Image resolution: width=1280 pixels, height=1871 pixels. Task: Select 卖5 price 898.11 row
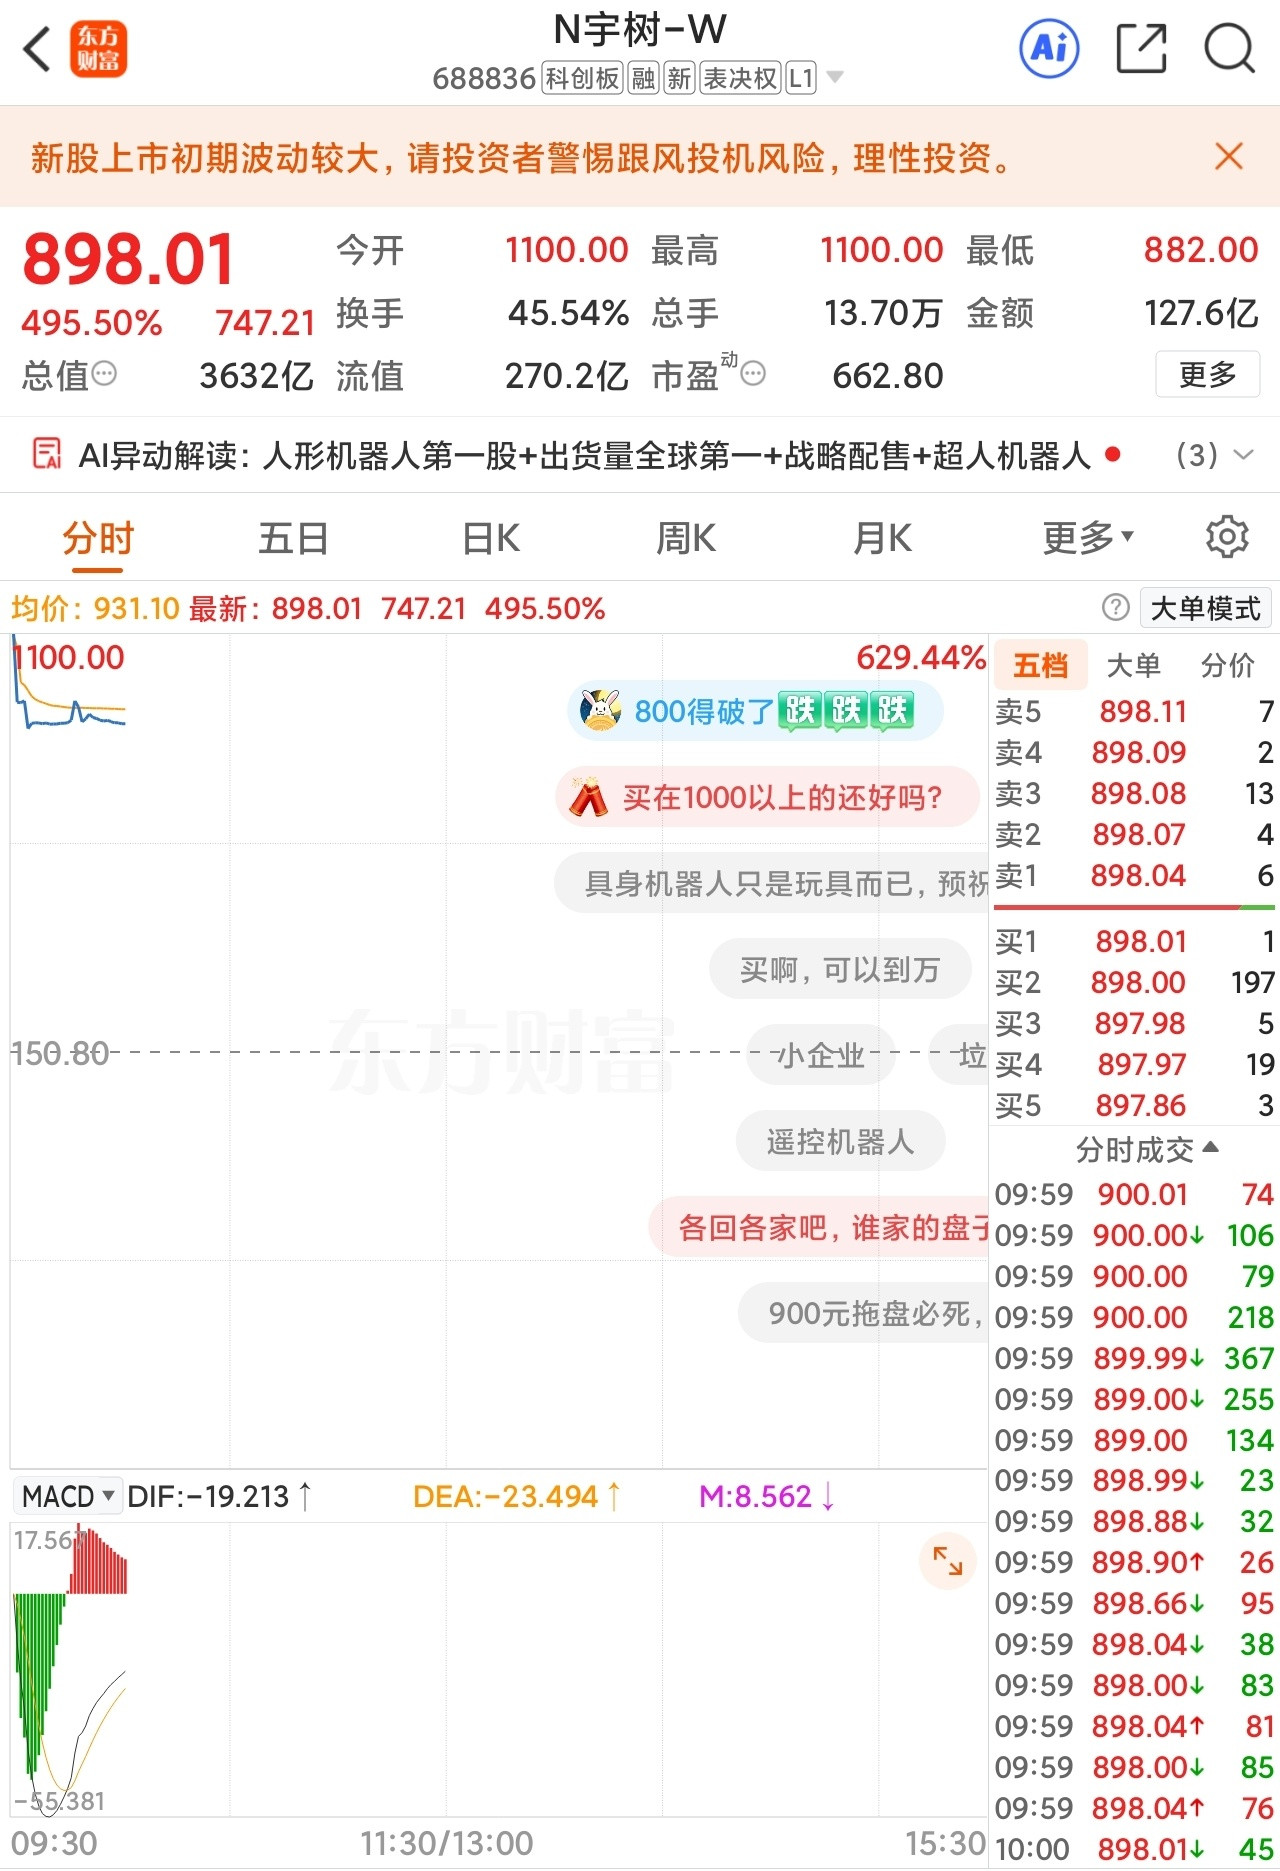pyautogui.click(x=1134, y=711)
